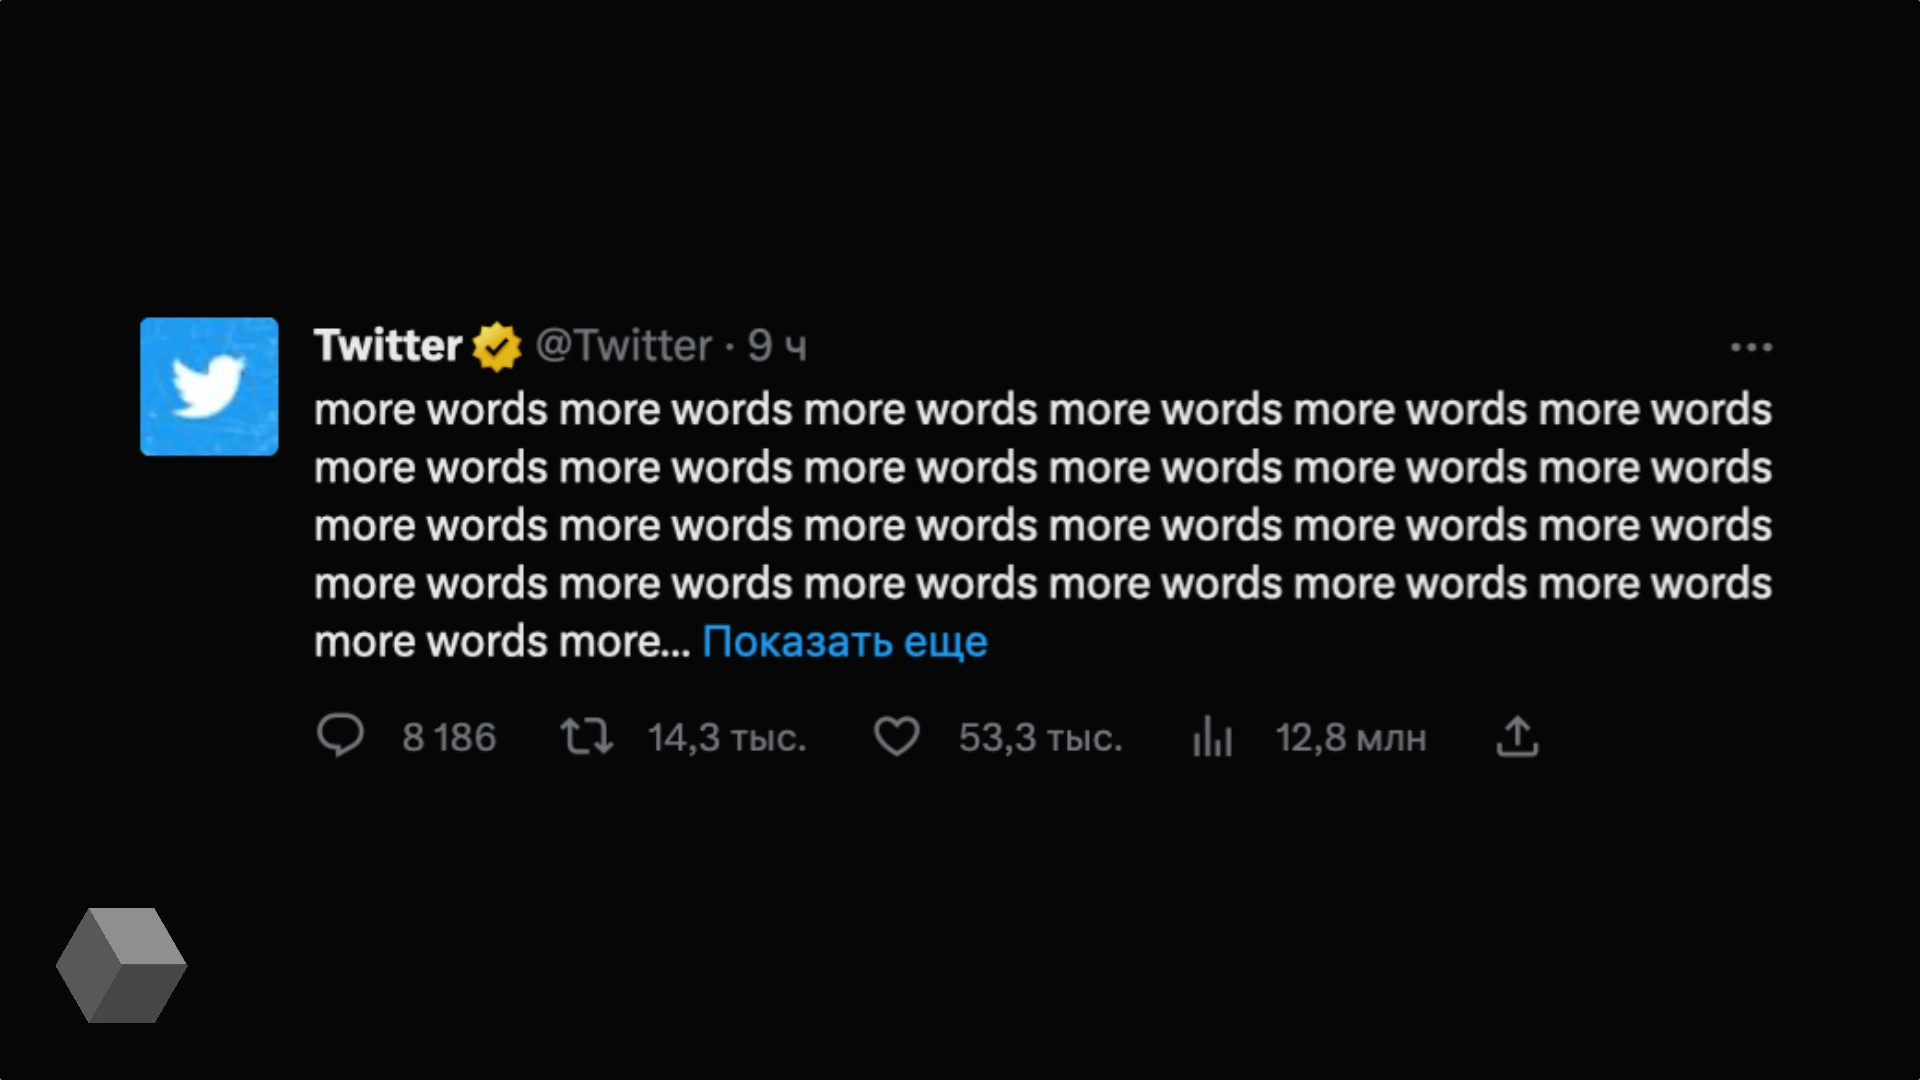Click the gray cube logo in the corner
Screen dimensions: 1920x1080
pos(122,965)
